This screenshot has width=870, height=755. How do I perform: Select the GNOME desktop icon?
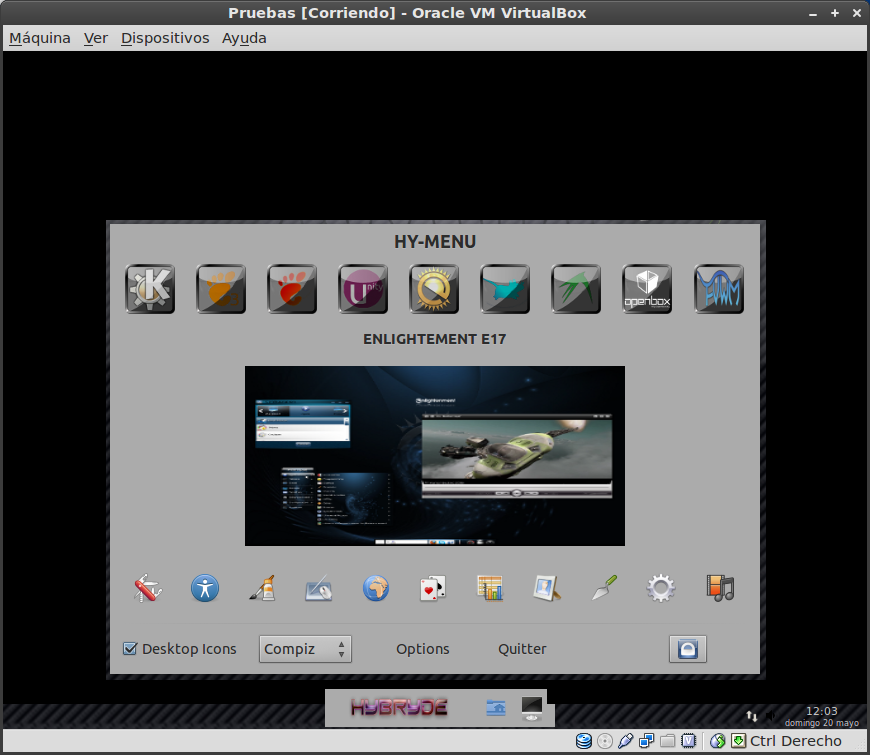292,289
